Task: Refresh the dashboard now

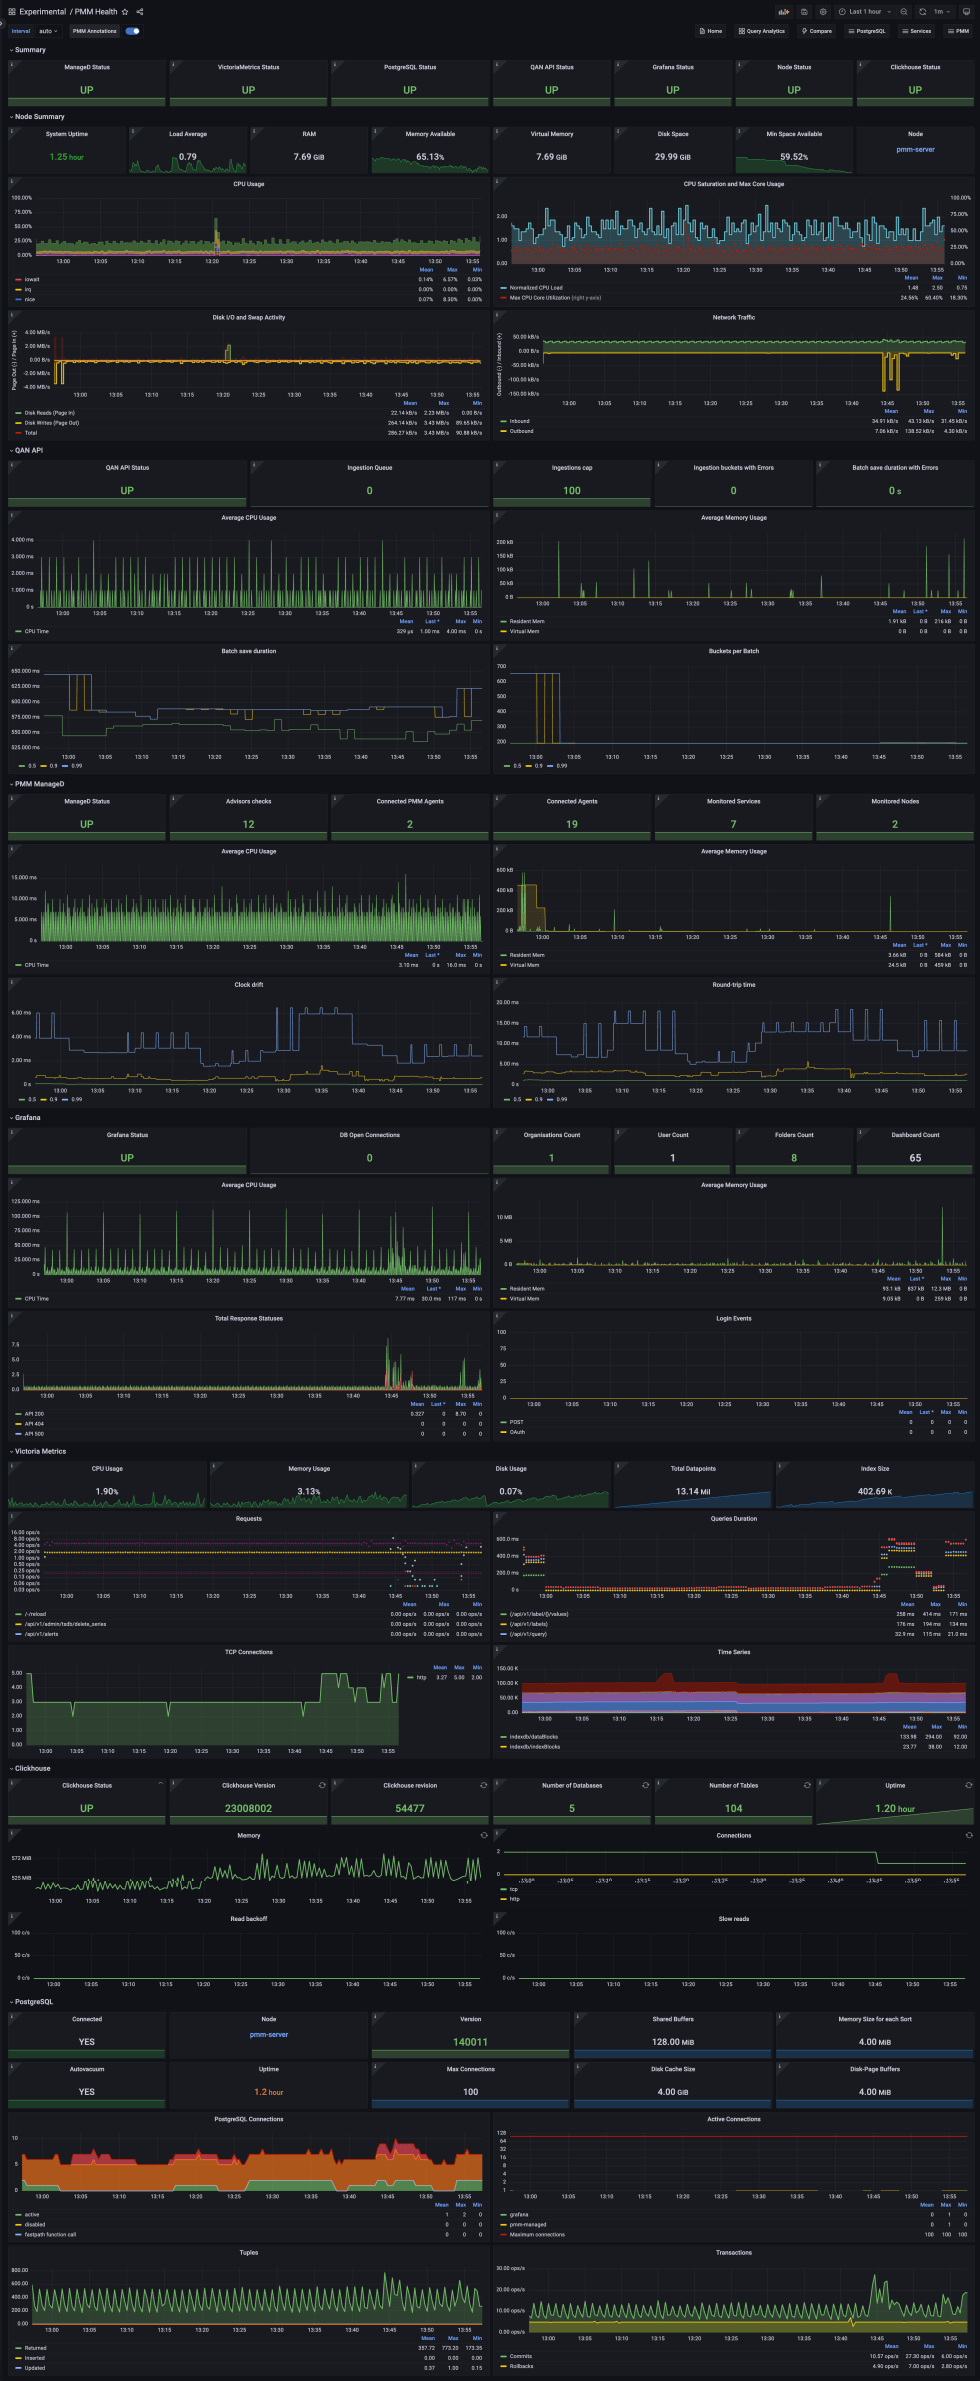Action: point(922,12)
